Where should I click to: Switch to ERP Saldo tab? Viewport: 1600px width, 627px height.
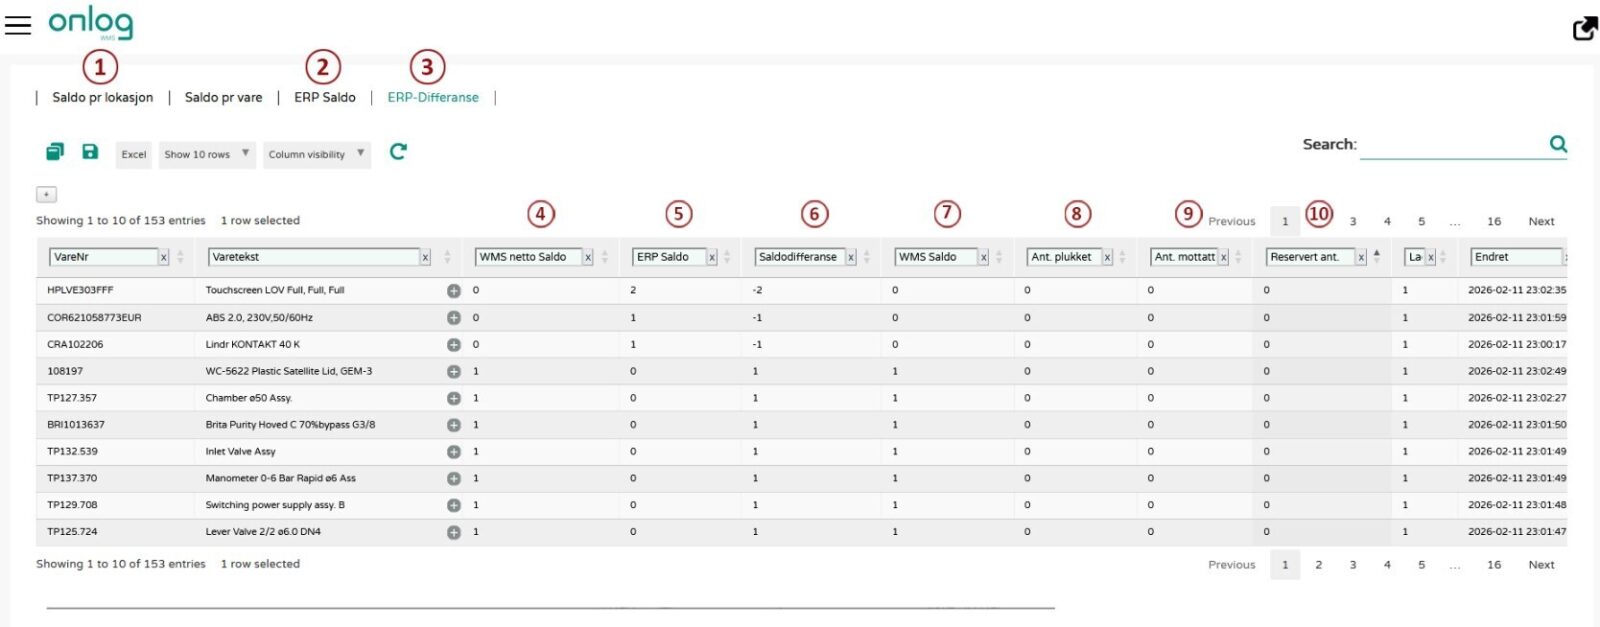click(325, 97)
